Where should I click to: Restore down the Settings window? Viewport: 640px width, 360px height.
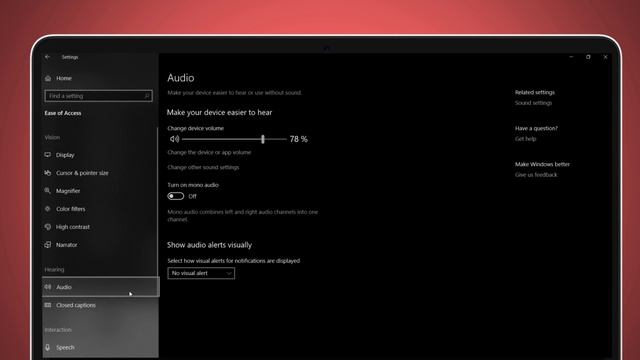coord(588,57)
